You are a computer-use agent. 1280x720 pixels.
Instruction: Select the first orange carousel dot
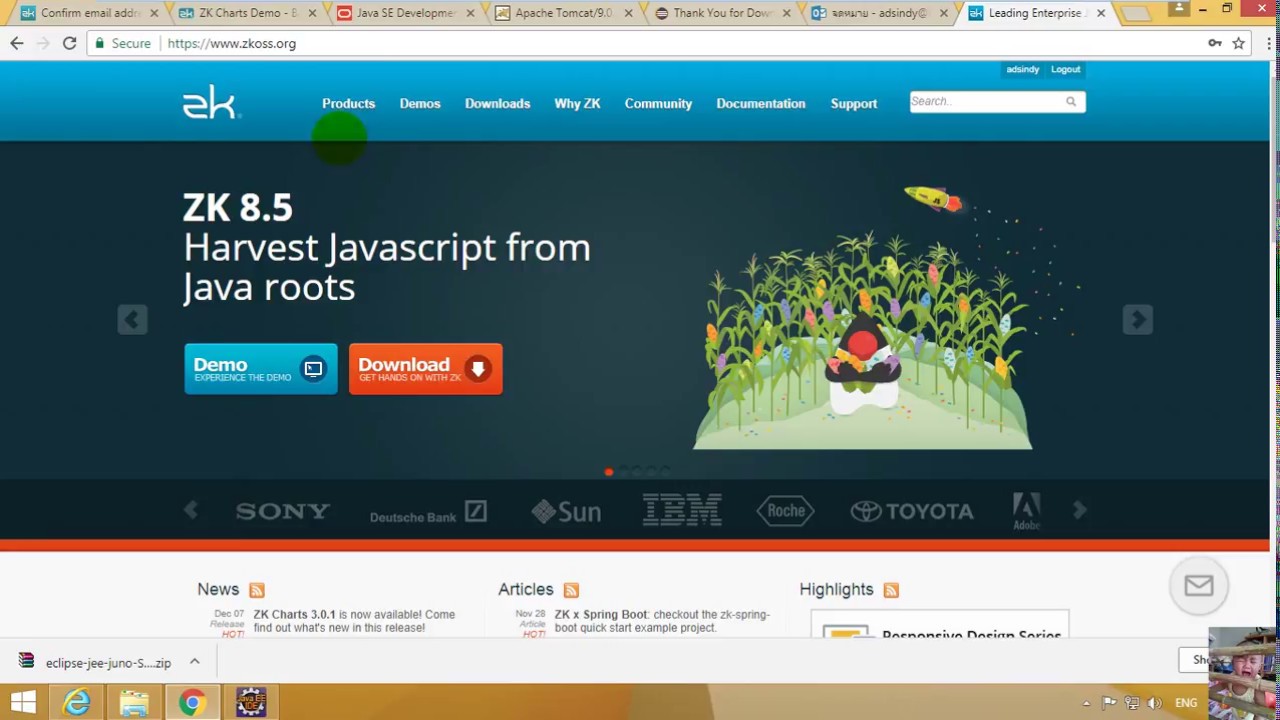click(x=608, y=471)
